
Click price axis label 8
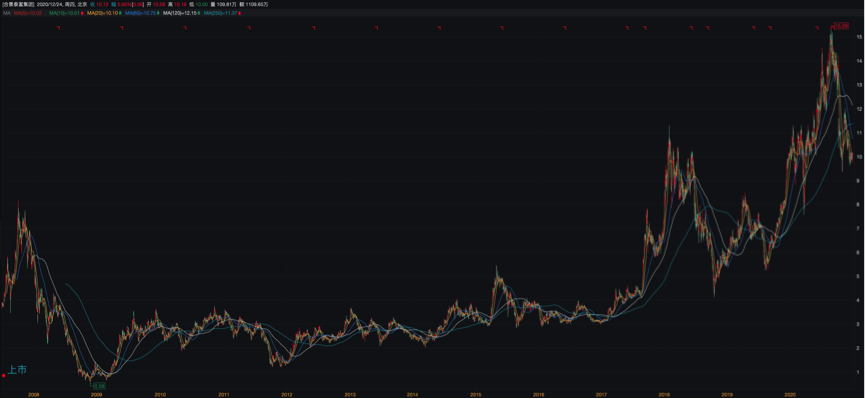[859, 204]
